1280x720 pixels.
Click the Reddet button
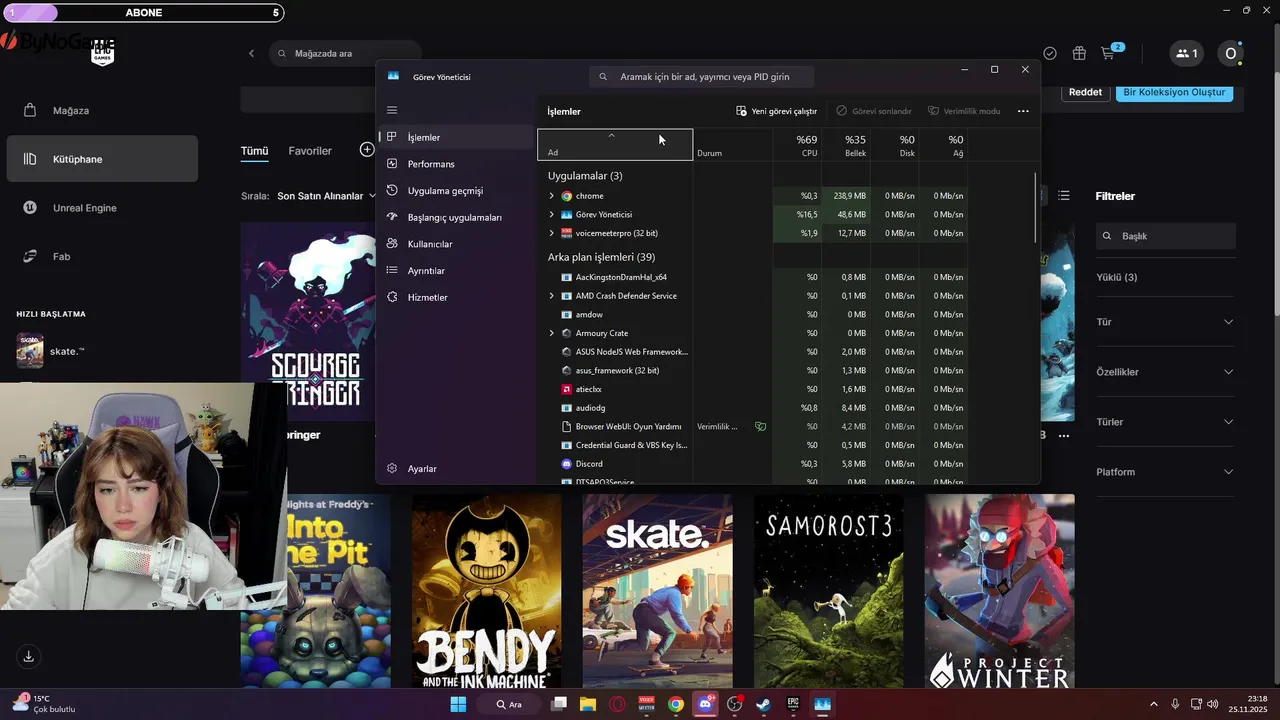coord(1085,92)
